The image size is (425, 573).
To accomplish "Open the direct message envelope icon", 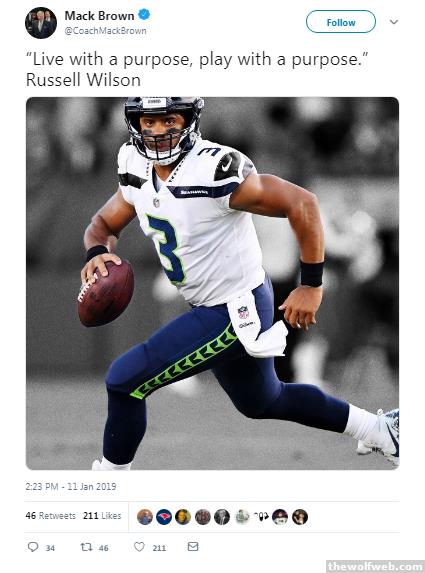I will click(x=193, y=546).
